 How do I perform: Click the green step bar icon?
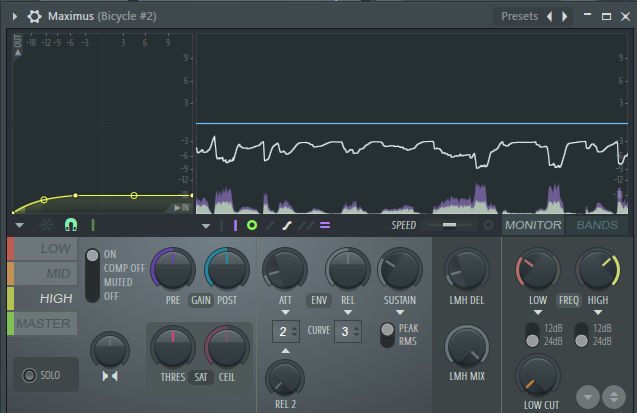point(93,225)
